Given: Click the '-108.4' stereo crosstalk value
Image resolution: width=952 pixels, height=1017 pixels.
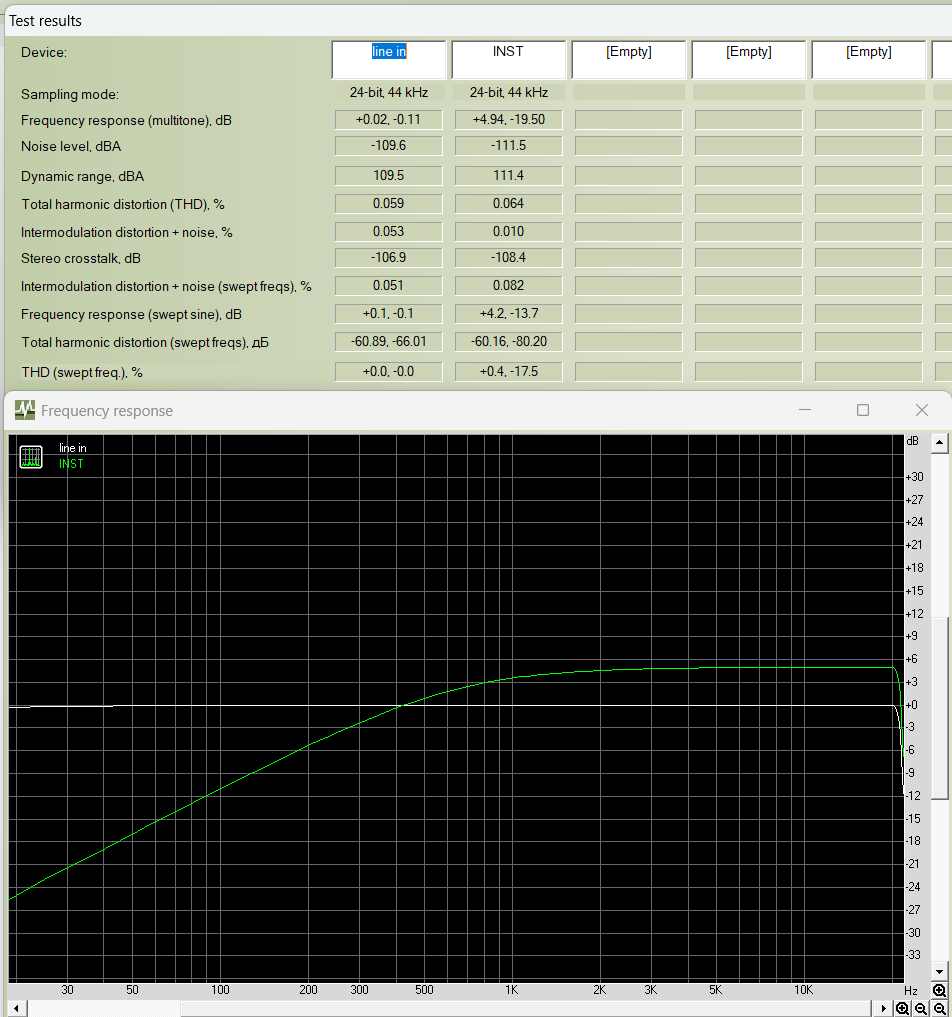Looking at the screenshot, I should click(x=508, y=257).
